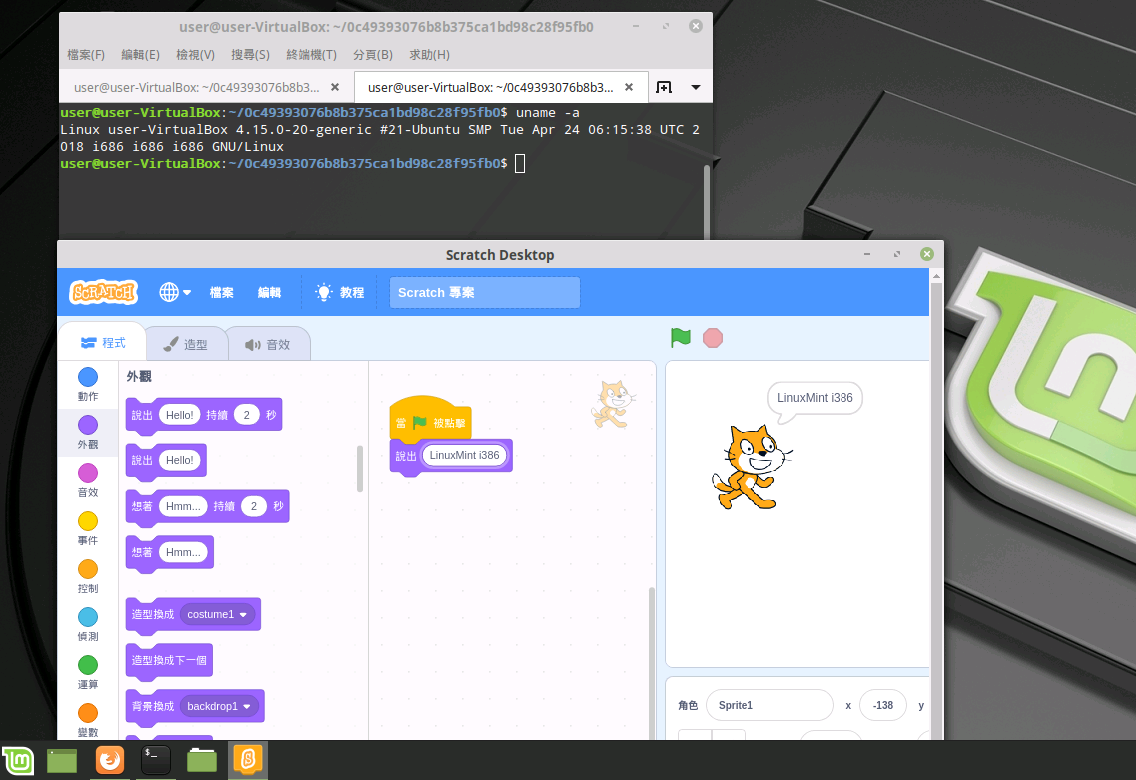Select the 動作 motion category circle

coord(88,377)
